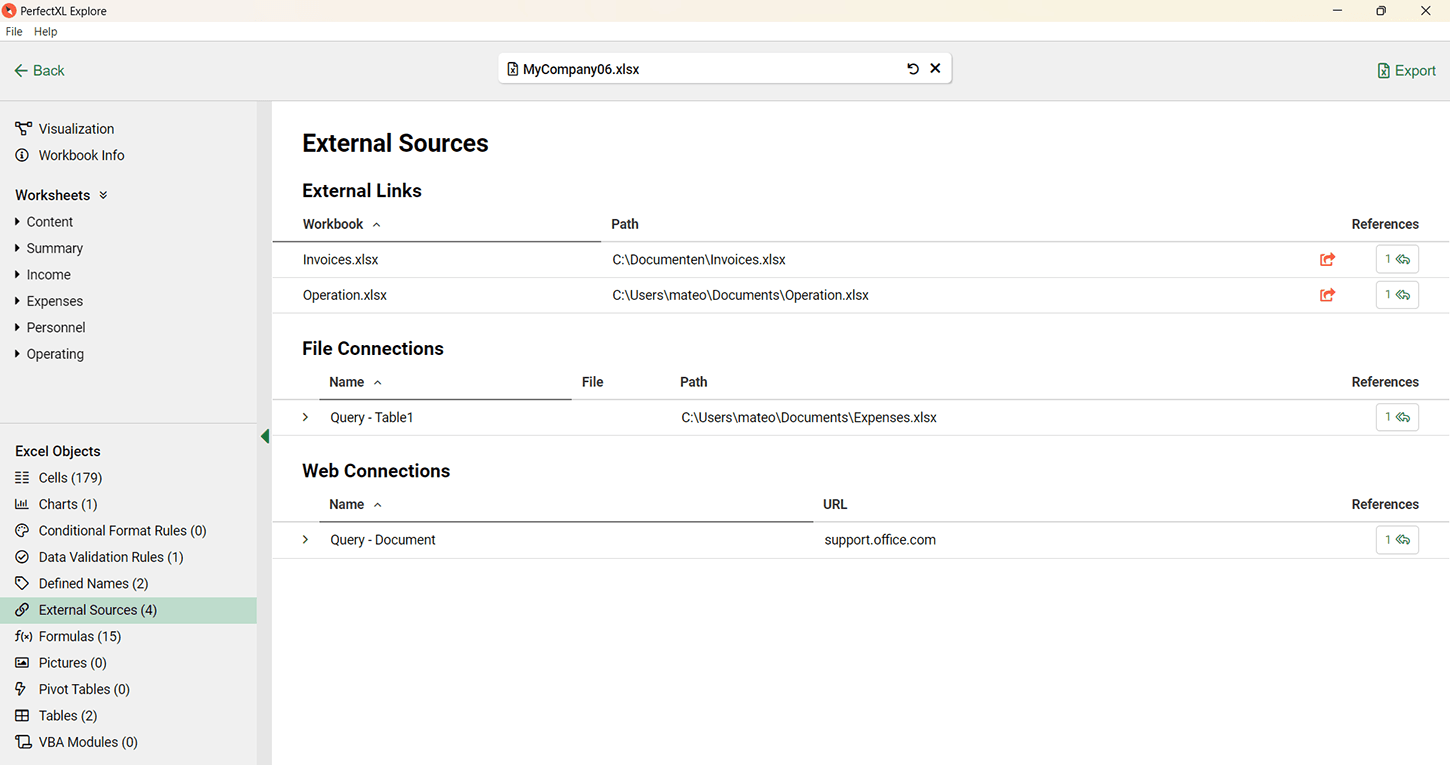Close the MyCompany06.xlsx file tab
This screenshot has width=1450, height=765.
pyautogui.click(x=935, y=69)
